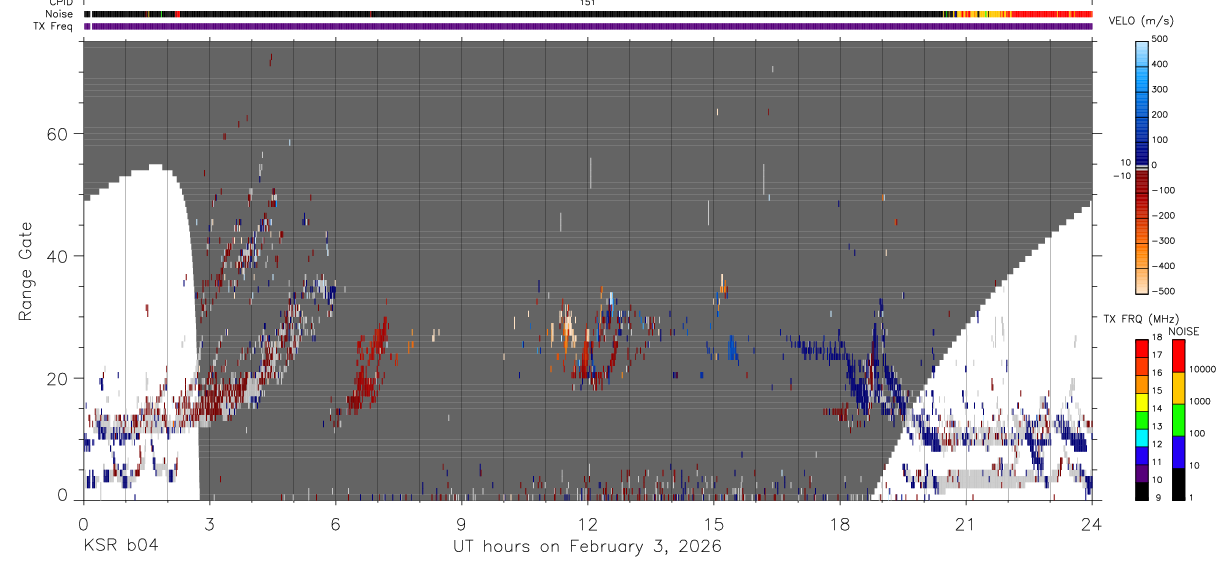Click the 'Noise' row label at top left

(60, 14)
